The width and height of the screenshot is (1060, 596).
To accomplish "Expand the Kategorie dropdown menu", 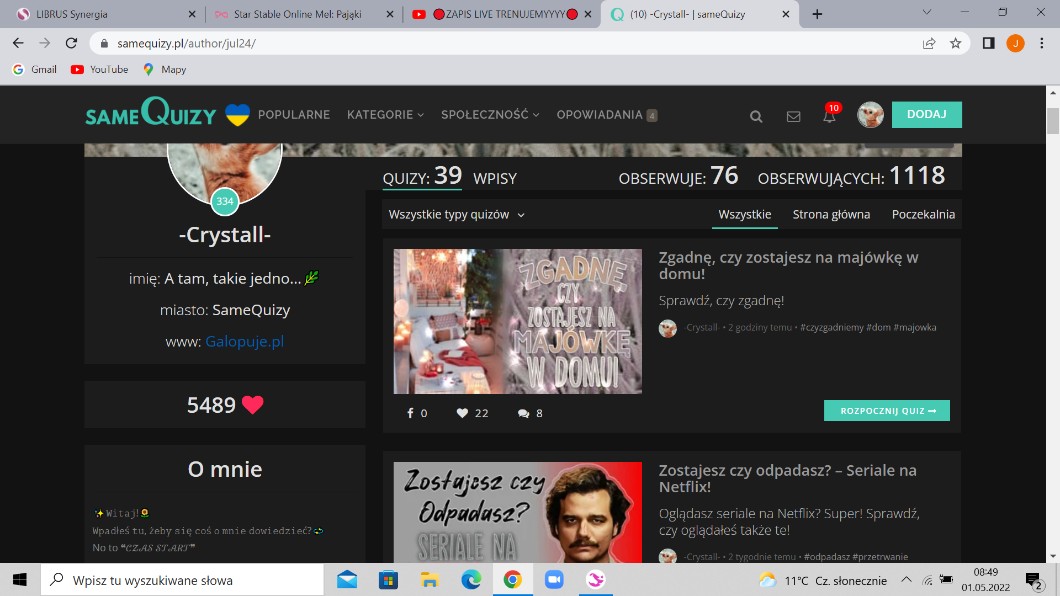I will coord(385,115).
